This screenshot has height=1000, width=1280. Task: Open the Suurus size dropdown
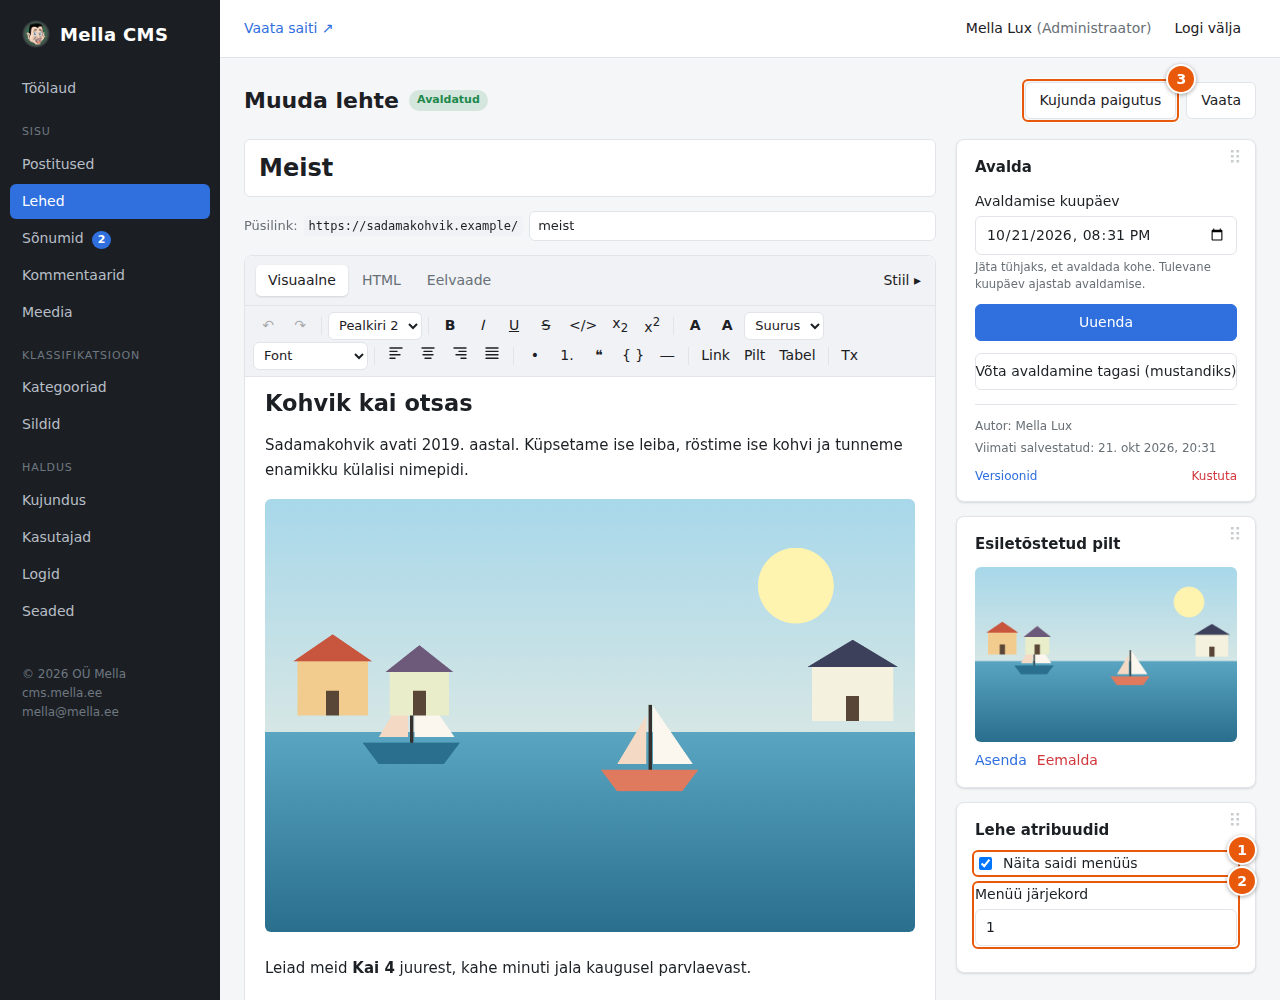point(784,325)
